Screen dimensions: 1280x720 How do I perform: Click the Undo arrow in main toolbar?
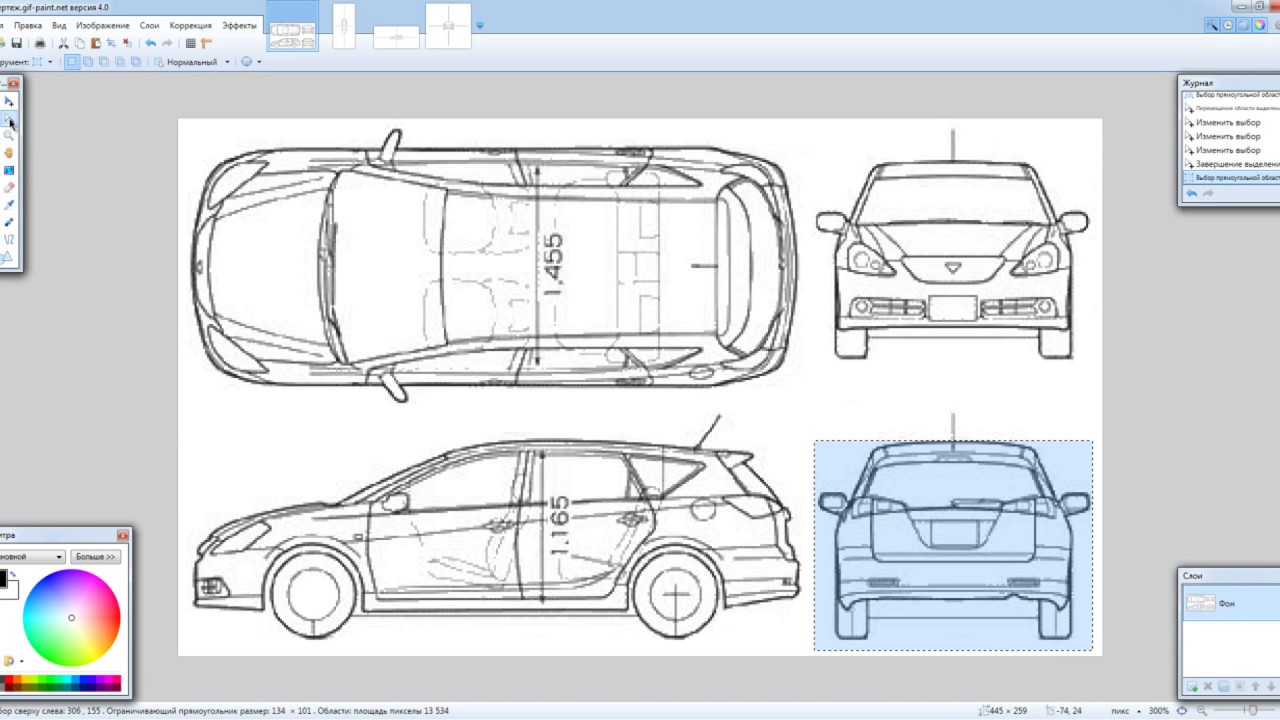pyautogui.click(x=150, y=43)
